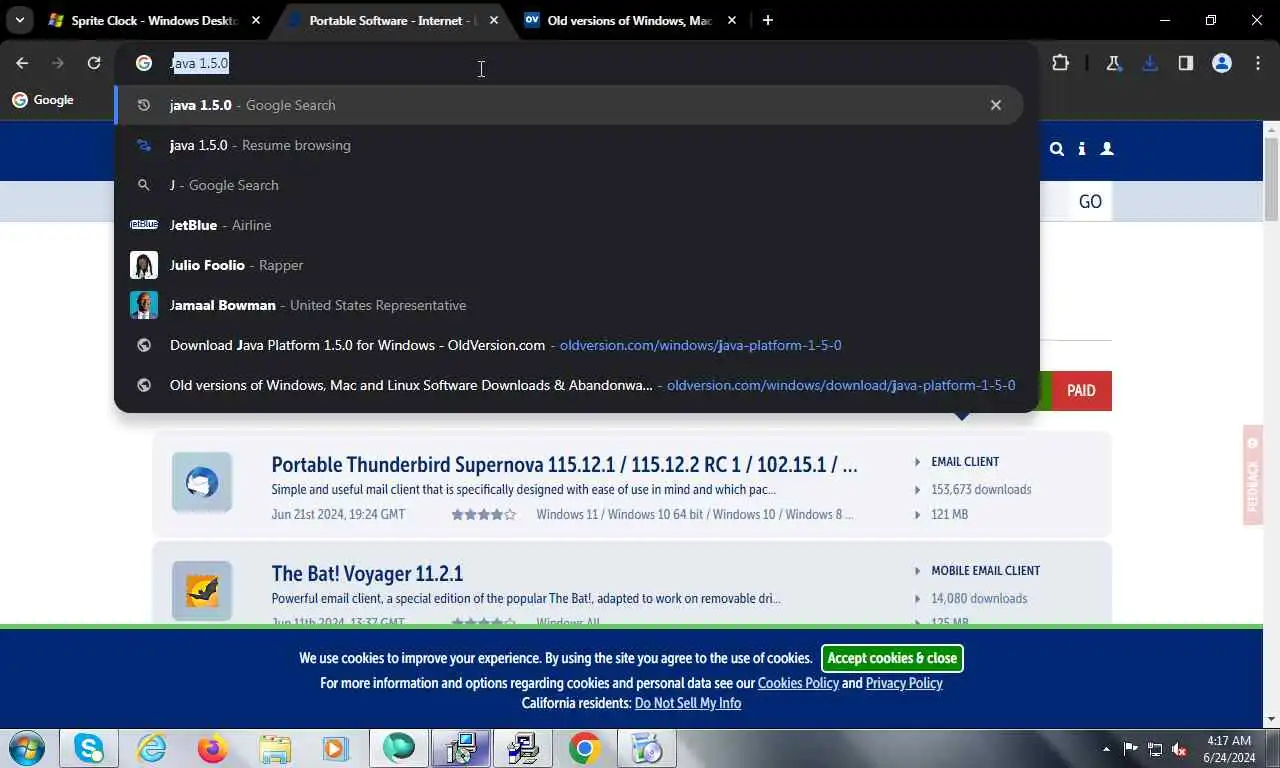This screenshot has height=768, width=1280.
Task: Click Accept cookies & close button
Action: click(892, 658)
